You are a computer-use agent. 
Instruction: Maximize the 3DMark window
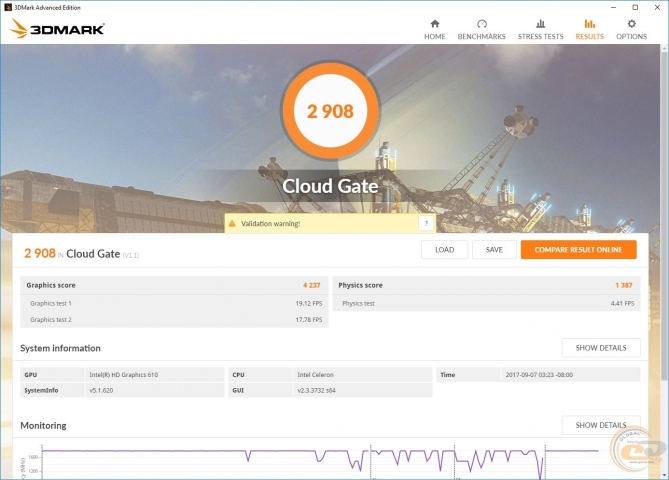pyautogui.click(x=635, y=7)
